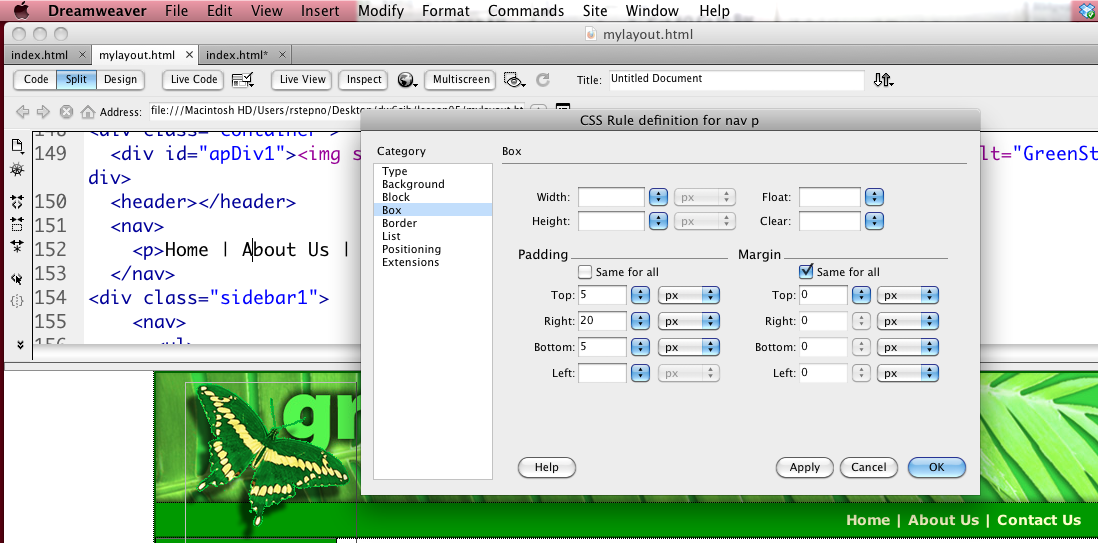This screenshot has width=1098, height=543.
Task: Check Padding Same for all checkbox
Action: (x=585, y=272)
